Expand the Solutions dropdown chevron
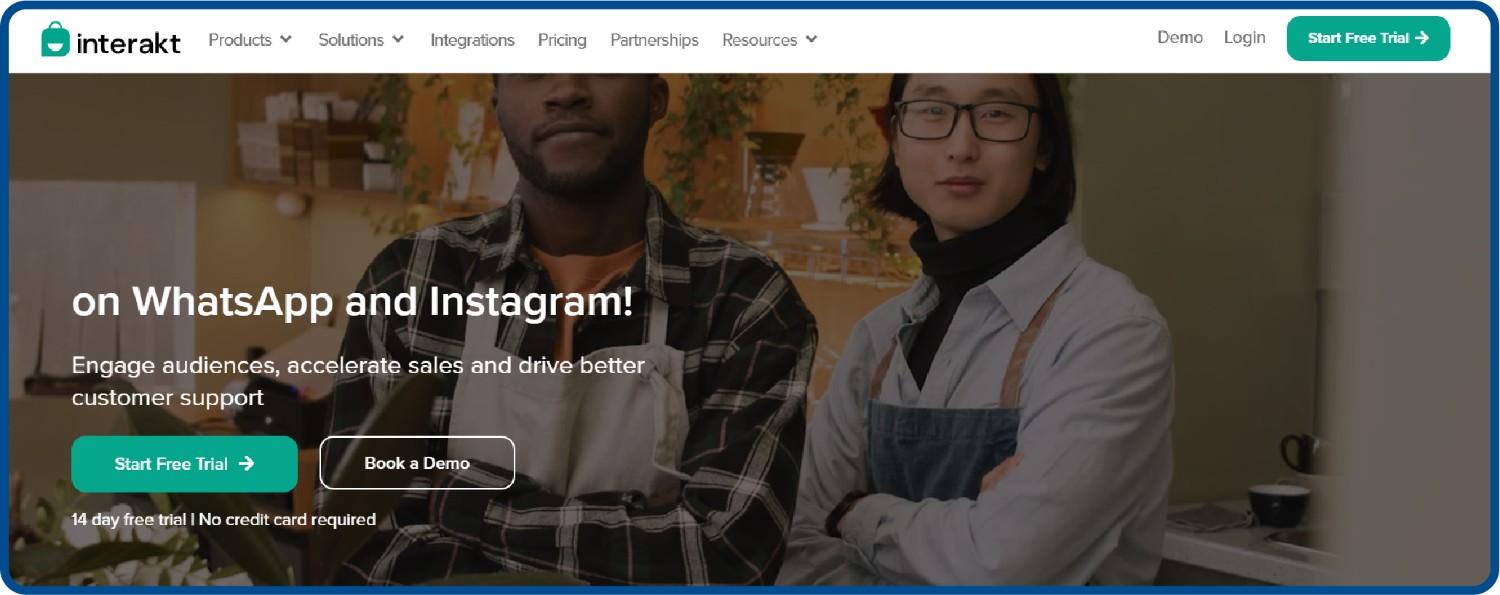The height and width of the screenshot is (595, 1500). 398,39
